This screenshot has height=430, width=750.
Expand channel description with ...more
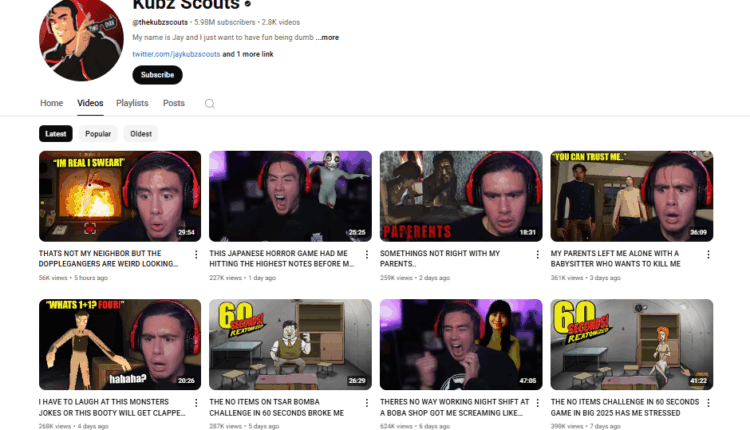pos(328,37)
